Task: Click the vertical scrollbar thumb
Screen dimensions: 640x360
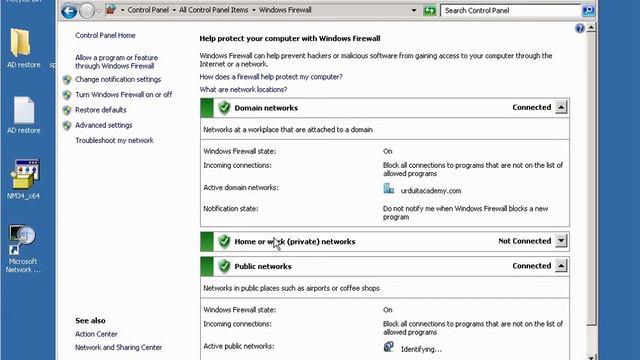Action: (x=591, y=179)
